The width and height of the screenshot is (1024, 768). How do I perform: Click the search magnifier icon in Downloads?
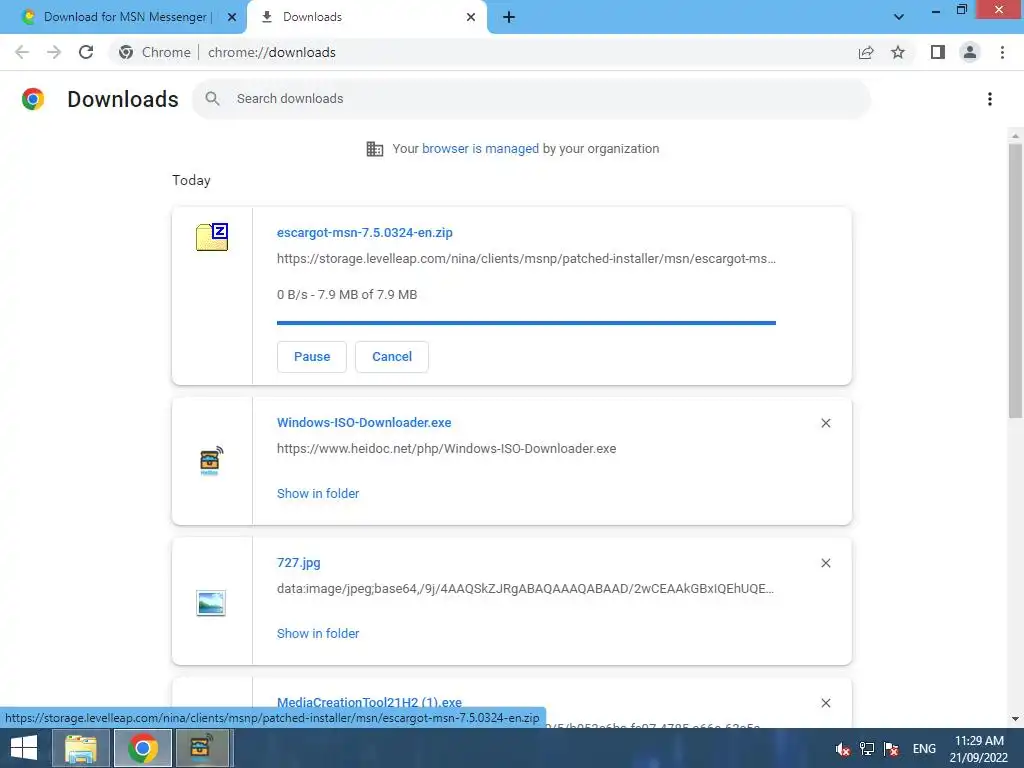click(212, 99)
